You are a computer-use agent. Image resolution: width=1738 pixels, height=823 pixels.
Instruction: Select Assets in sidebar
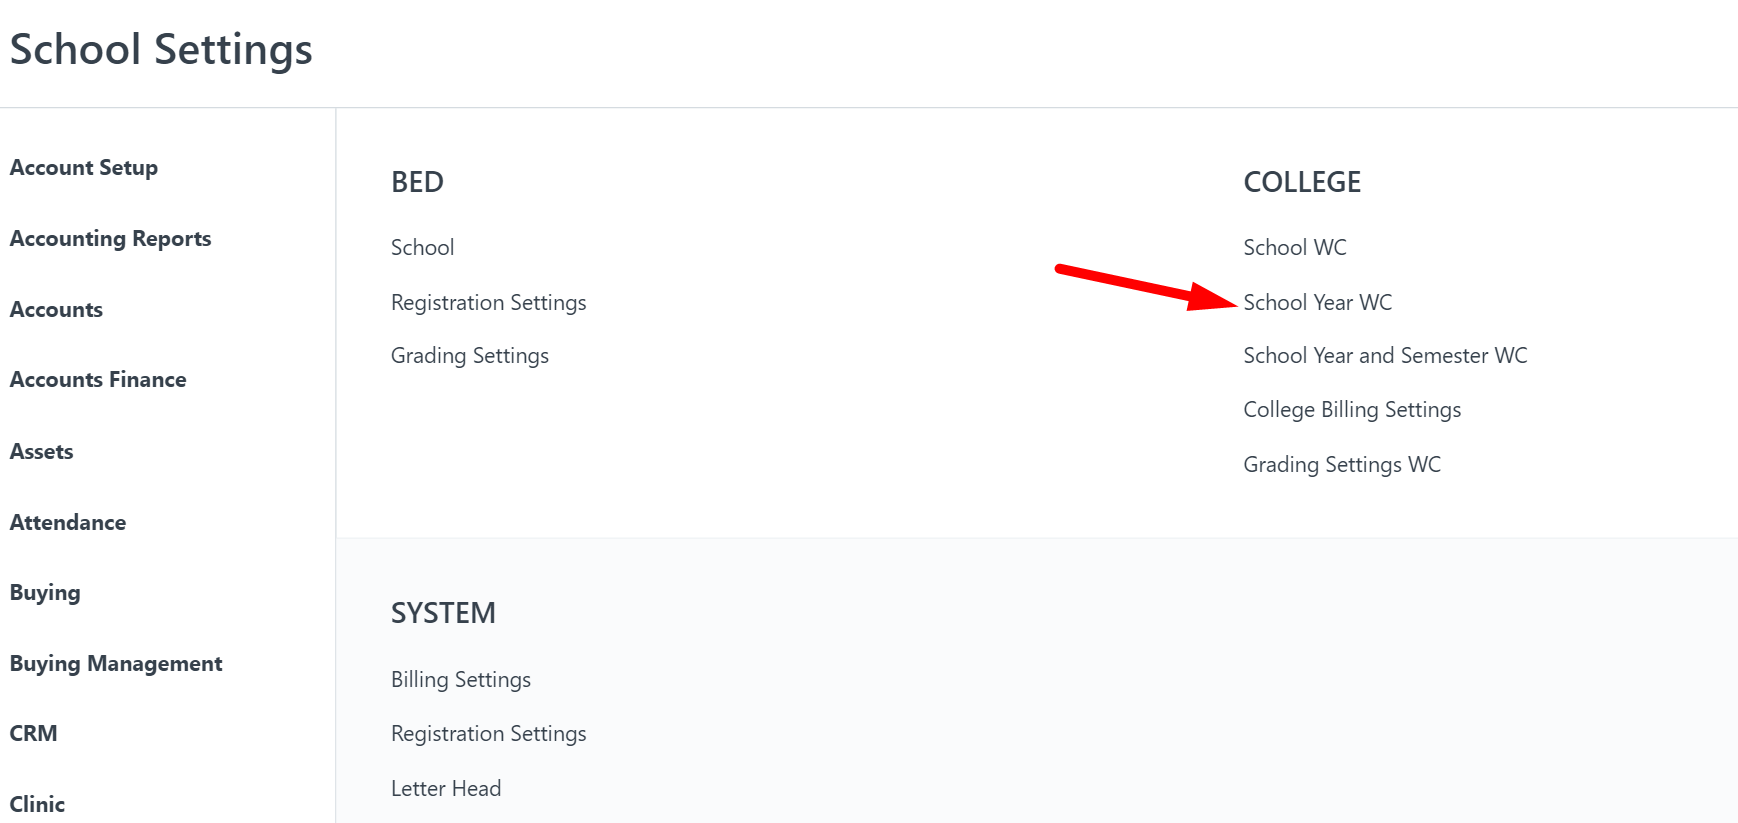[x=41, y=452]
